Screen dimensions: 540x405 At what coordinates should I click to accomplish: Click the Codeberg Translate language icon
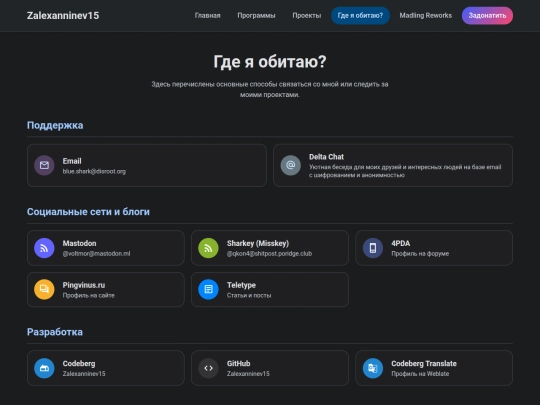click(373, 368)
